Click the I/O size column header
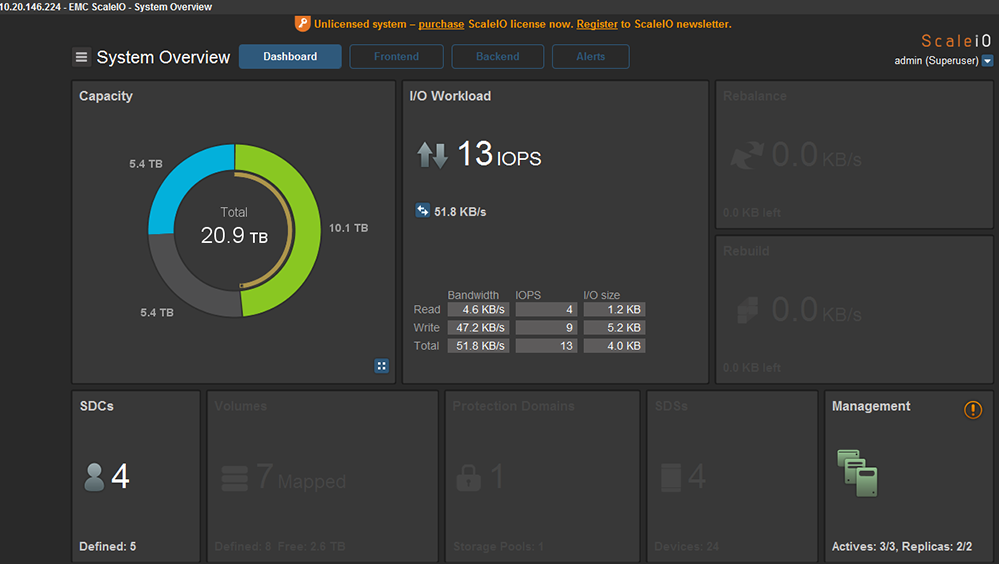The height and width of the screenshot is (564, 999). 601,295
